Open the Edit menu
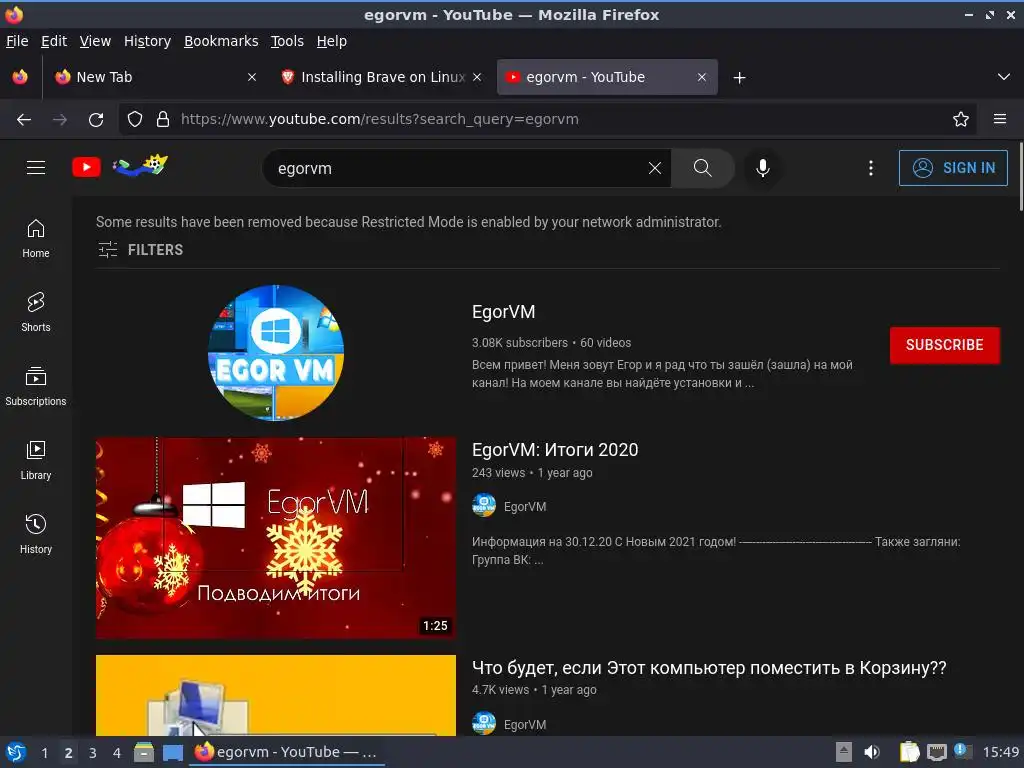Image resolution: width=1024 pixels, height=768 pixels. tap(54, 41)
